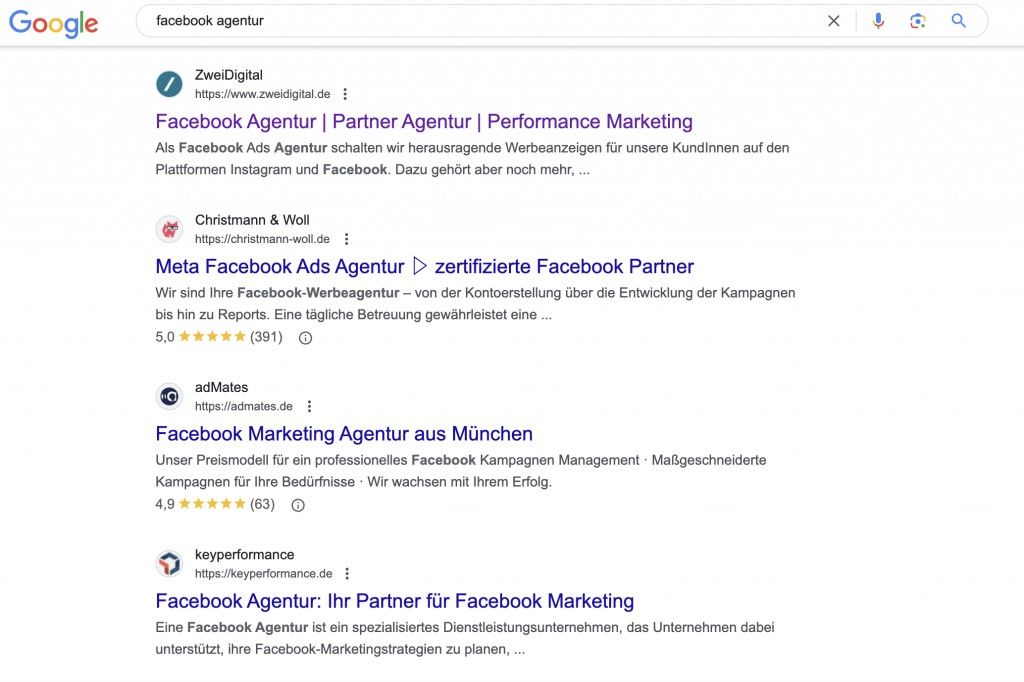Show rating info for adMates result
This screenshot has height=682, width=1024.
[297, 505]
